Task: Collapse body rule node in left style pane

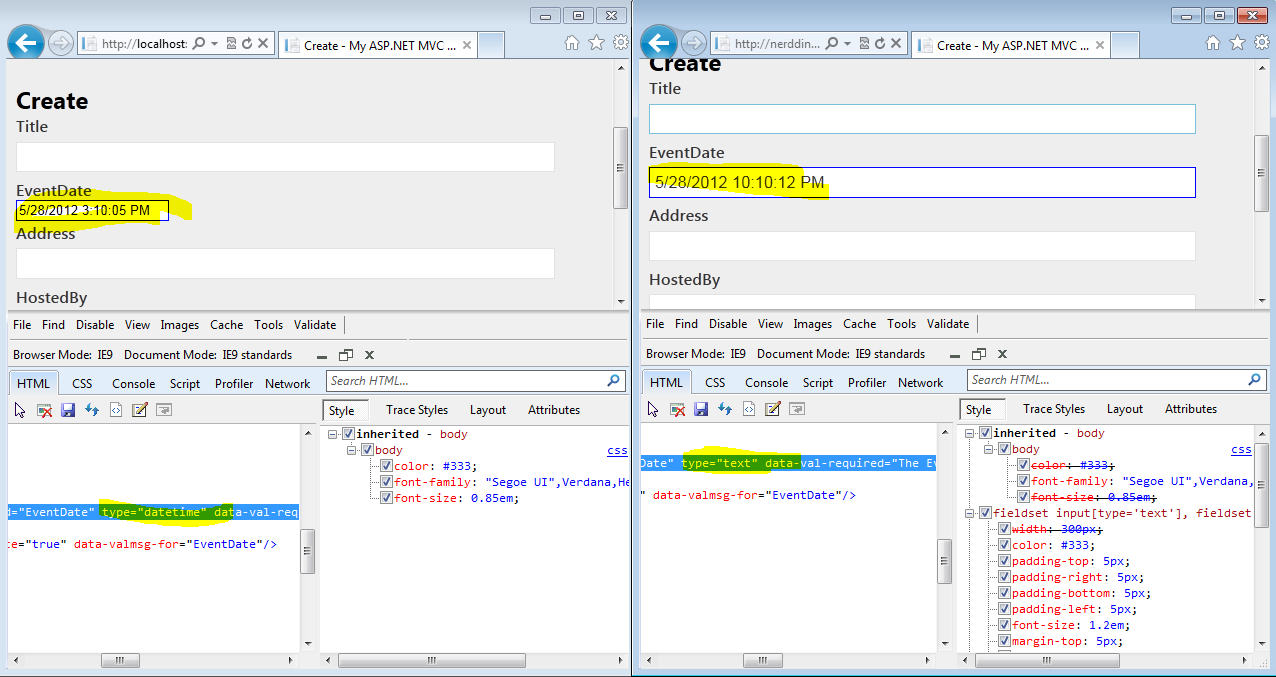Action: coord(351,450)
